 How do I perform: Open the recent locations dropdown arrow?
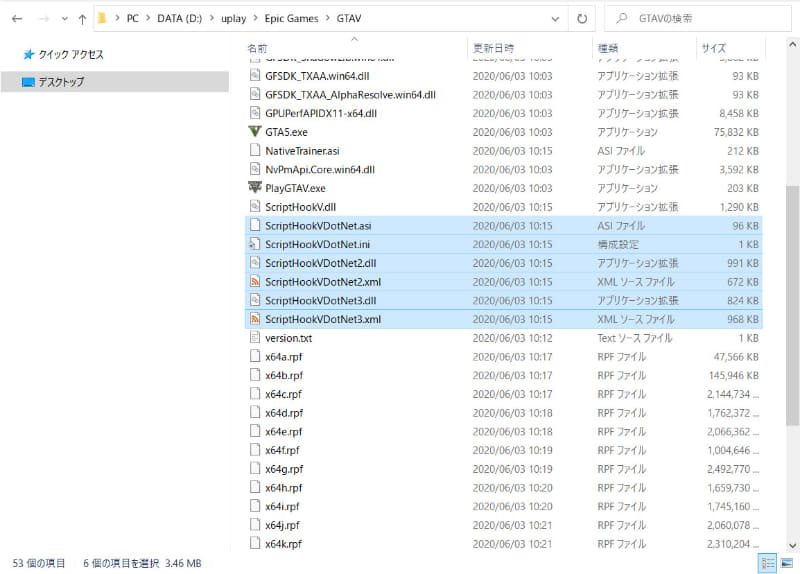coord(64,19)
